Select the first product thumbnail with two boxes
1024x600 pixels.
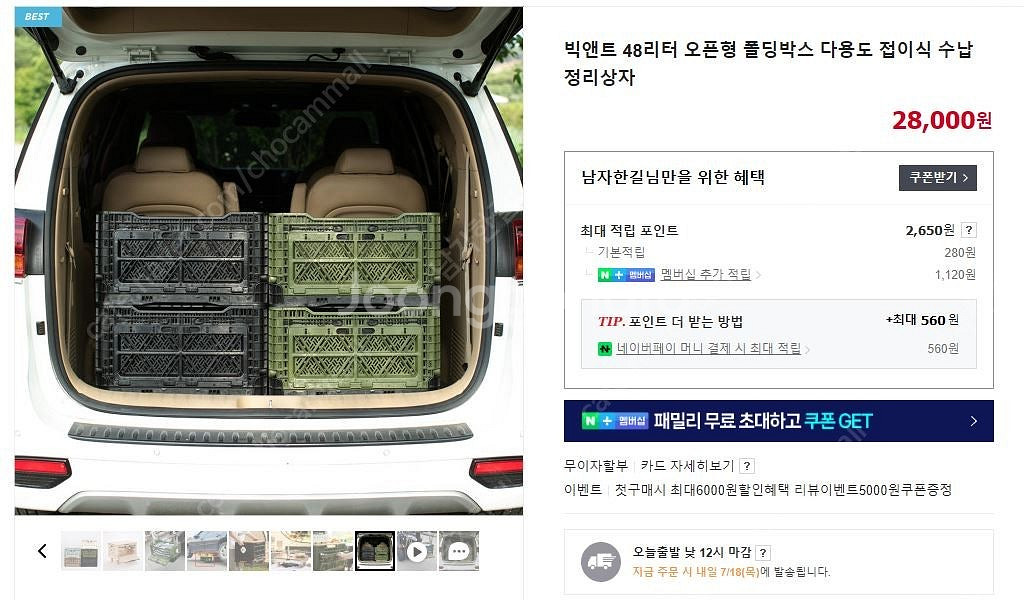pos(81,551)
